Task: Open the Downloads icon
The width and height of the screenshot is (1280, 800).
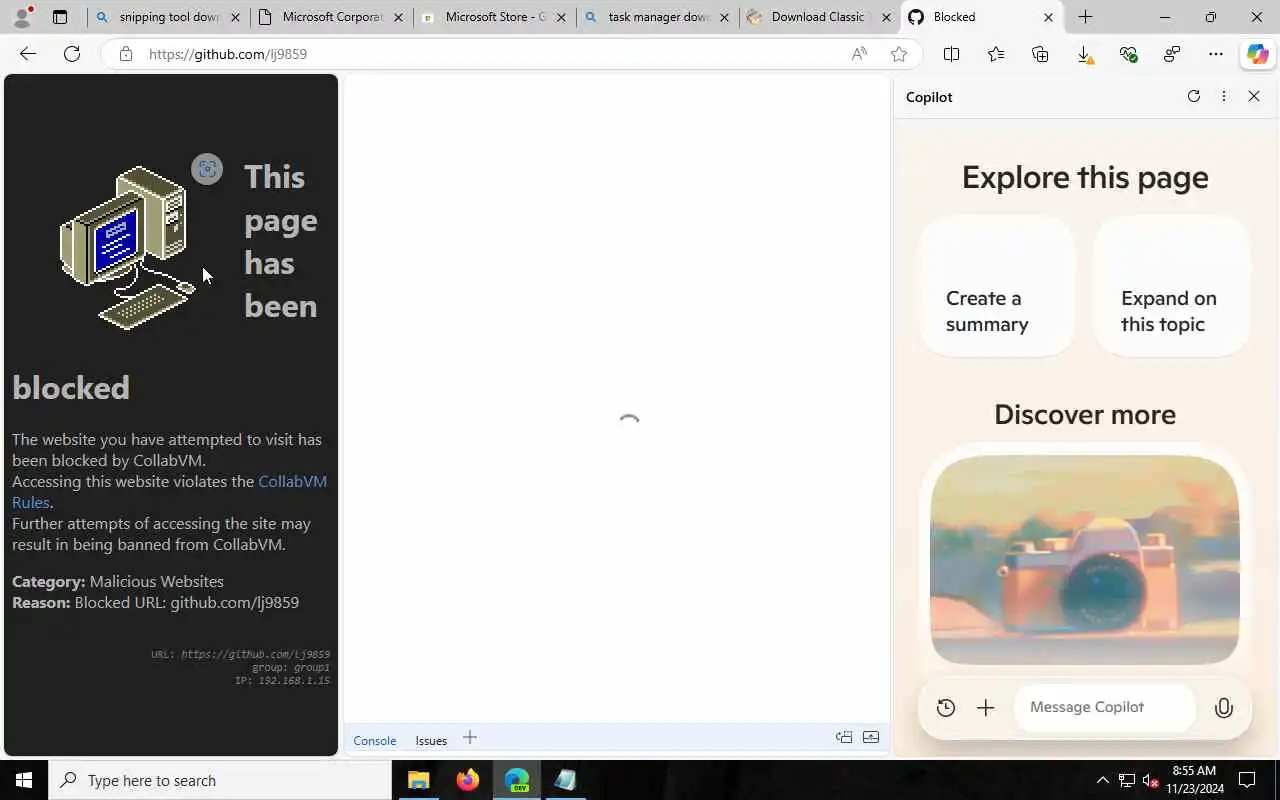Action: [1084, 54]
